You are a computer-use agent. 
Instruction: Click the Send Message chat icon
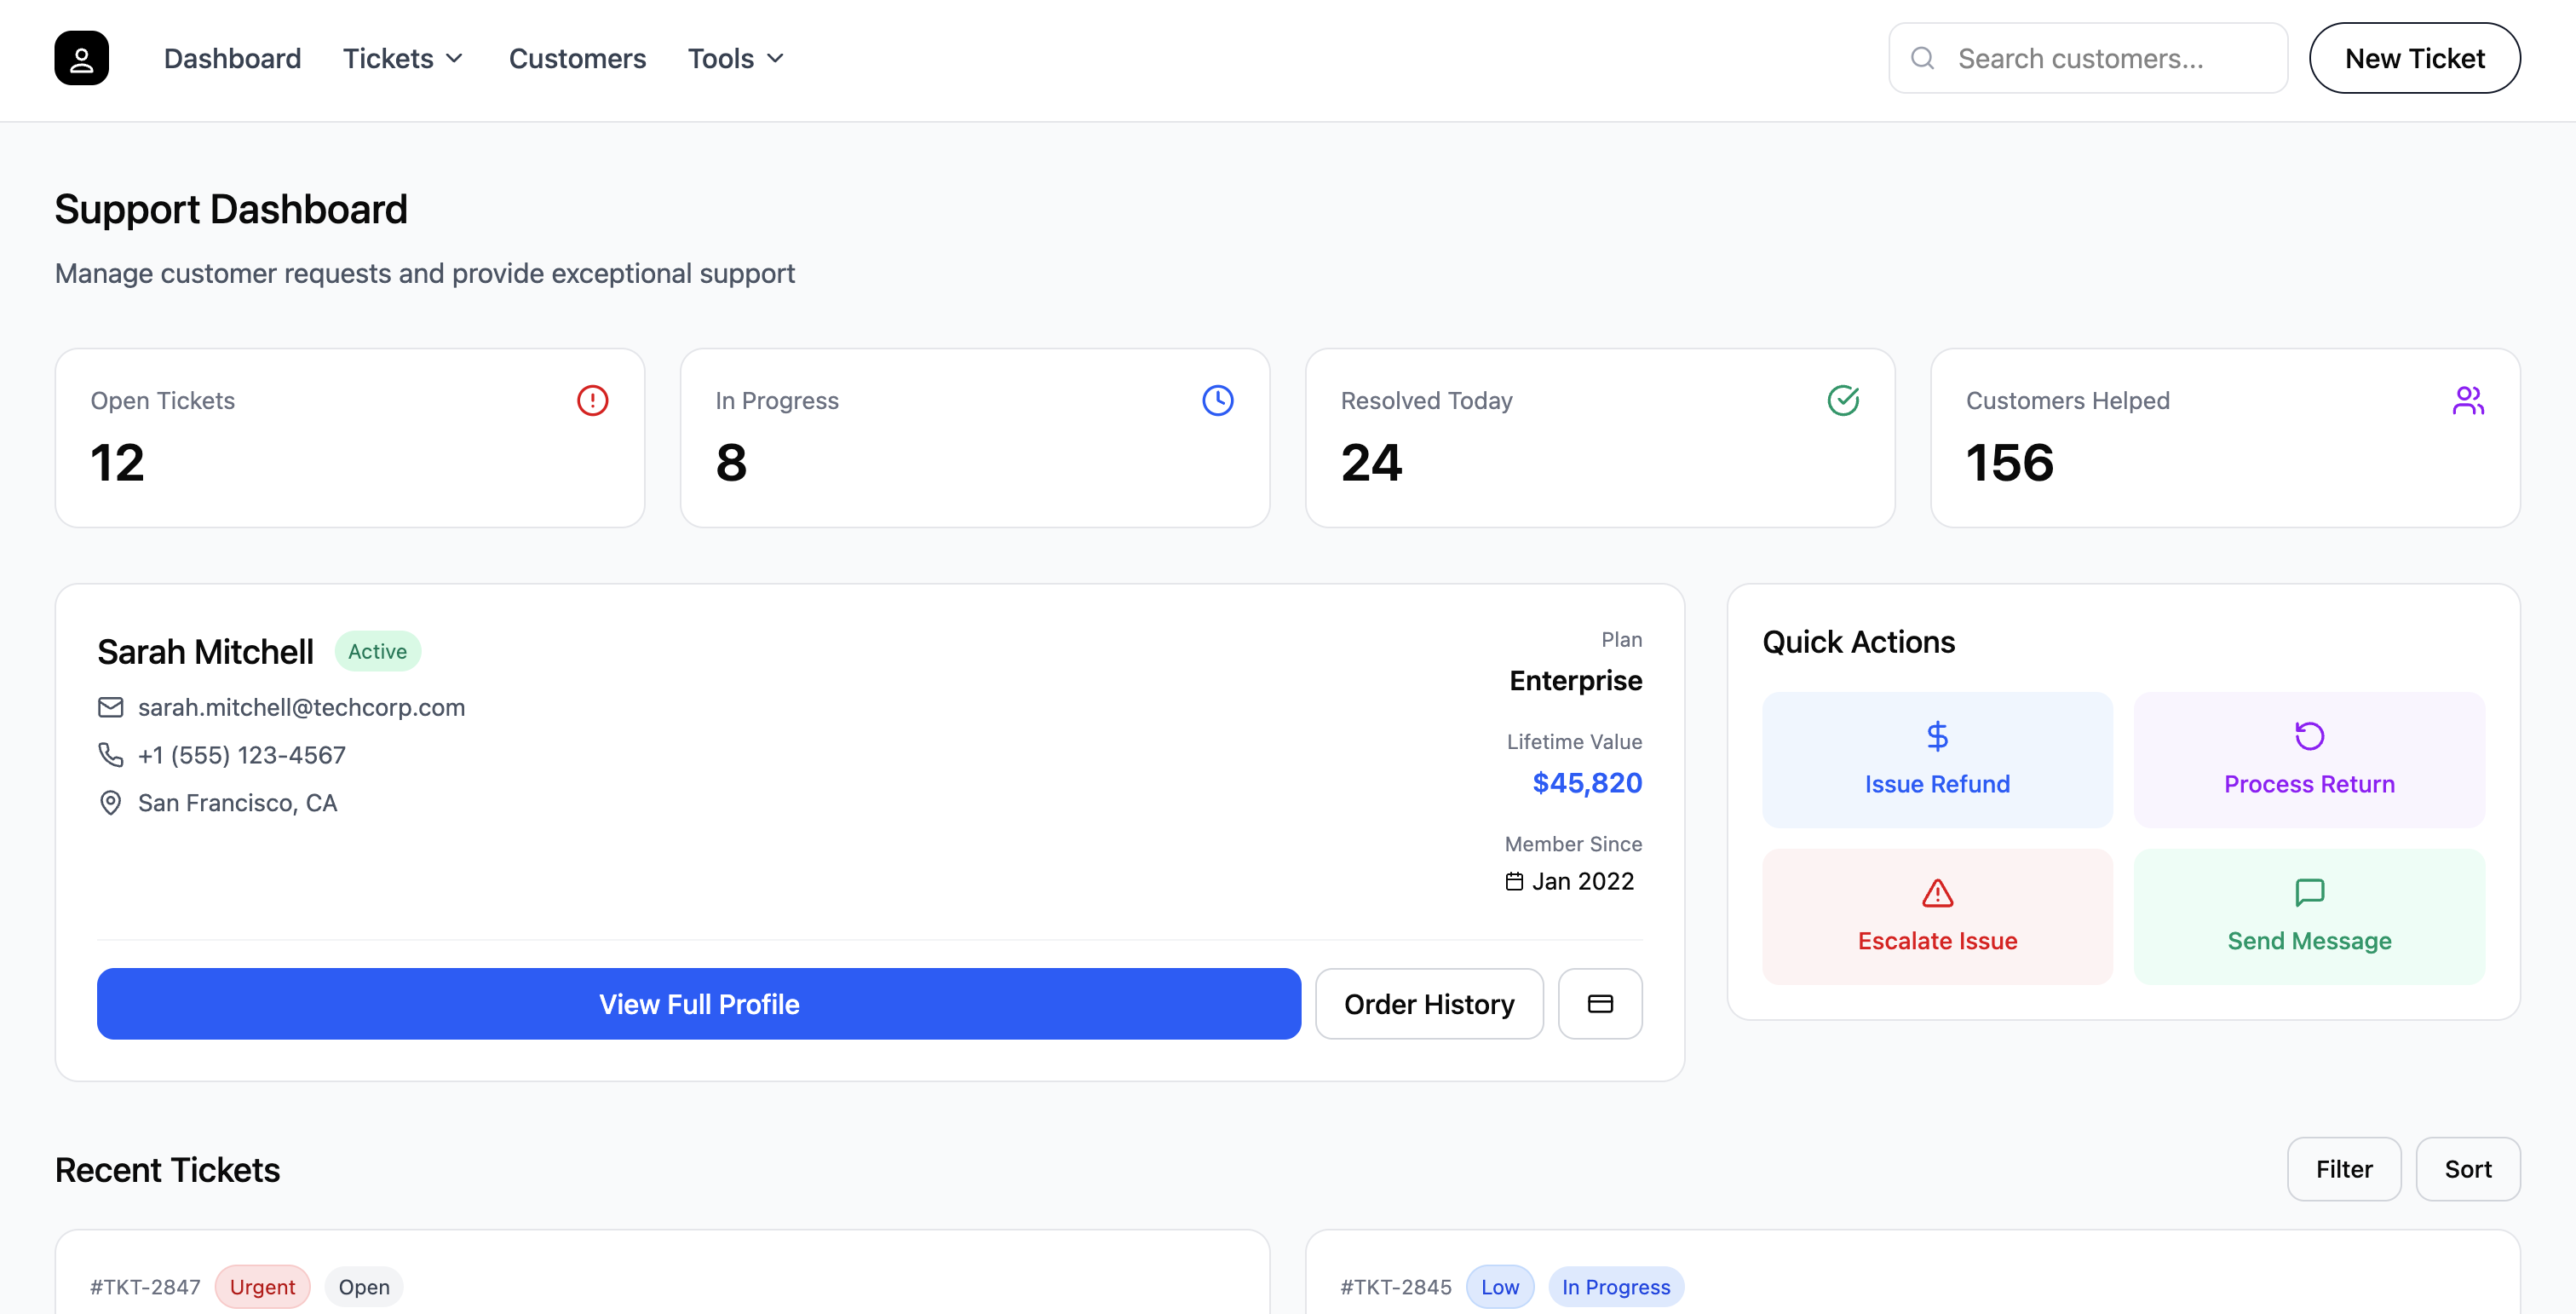click(x=2309, y=893)
